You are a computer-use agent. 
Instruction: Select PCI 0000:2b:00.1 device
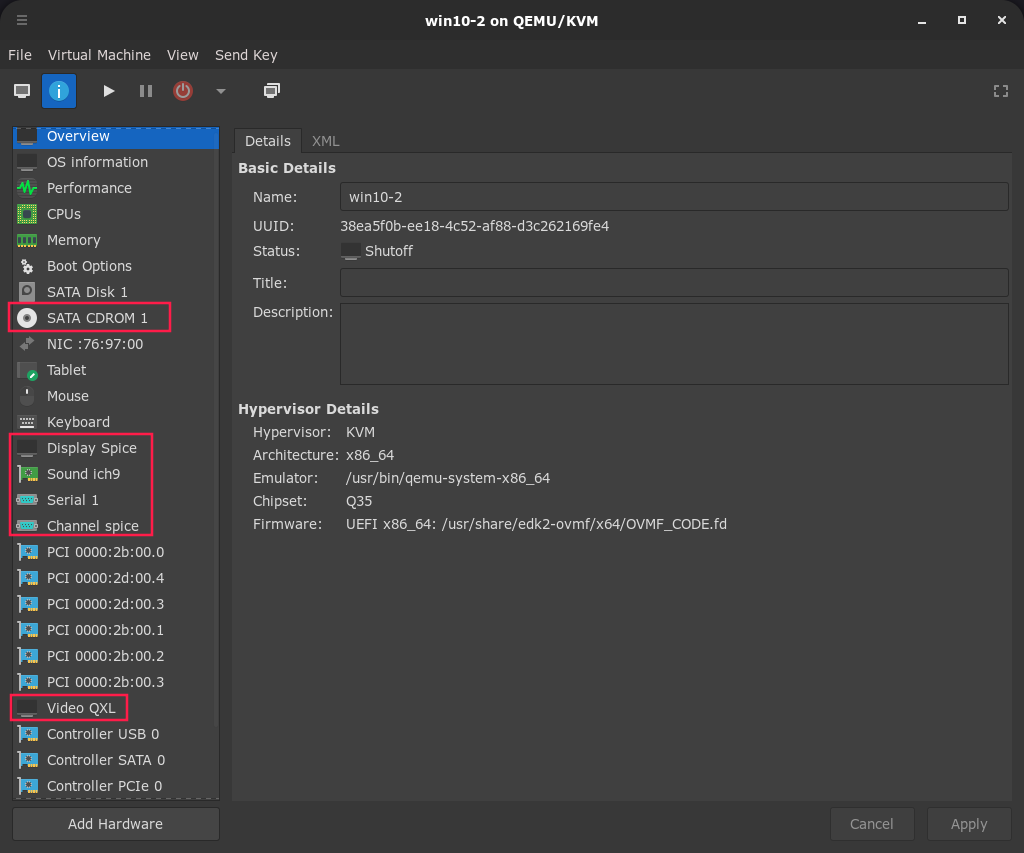116,630
